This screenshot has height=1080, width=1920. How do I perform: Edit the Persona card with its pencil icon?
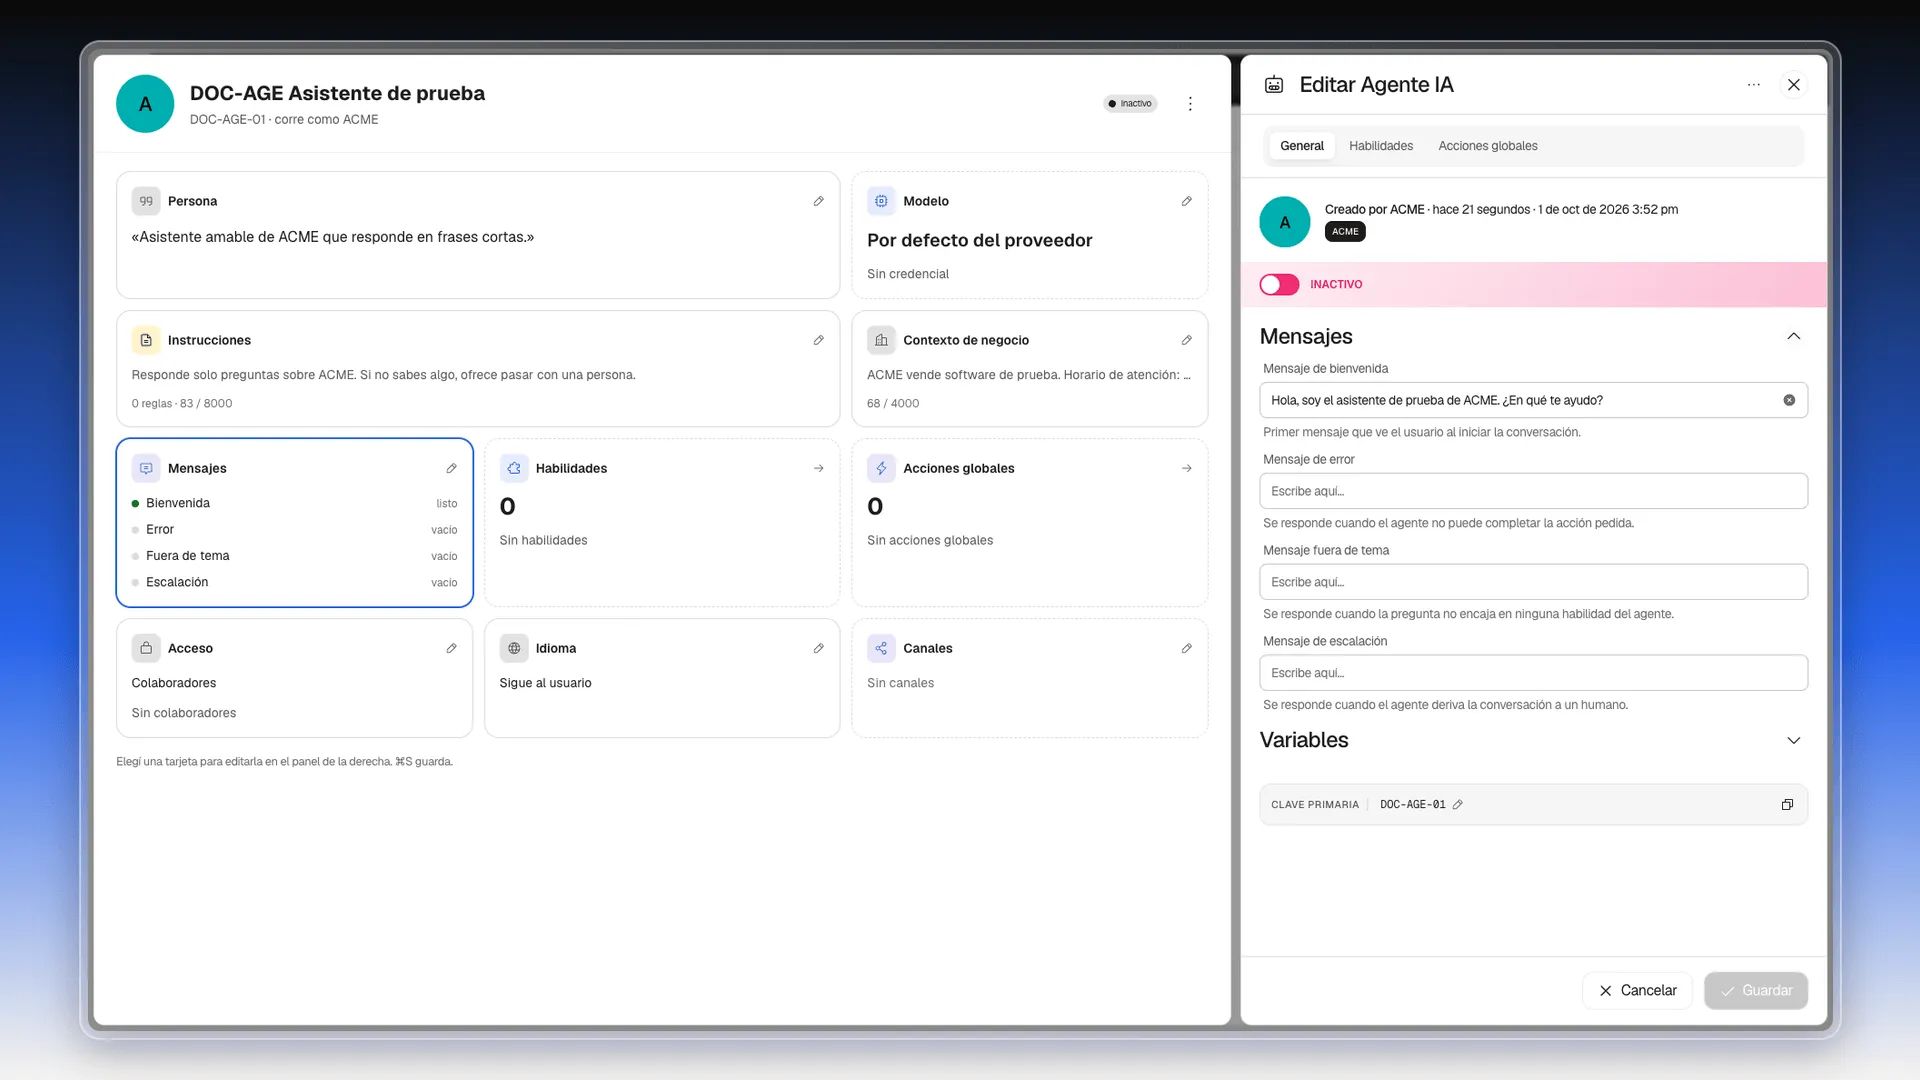point(818,201)
